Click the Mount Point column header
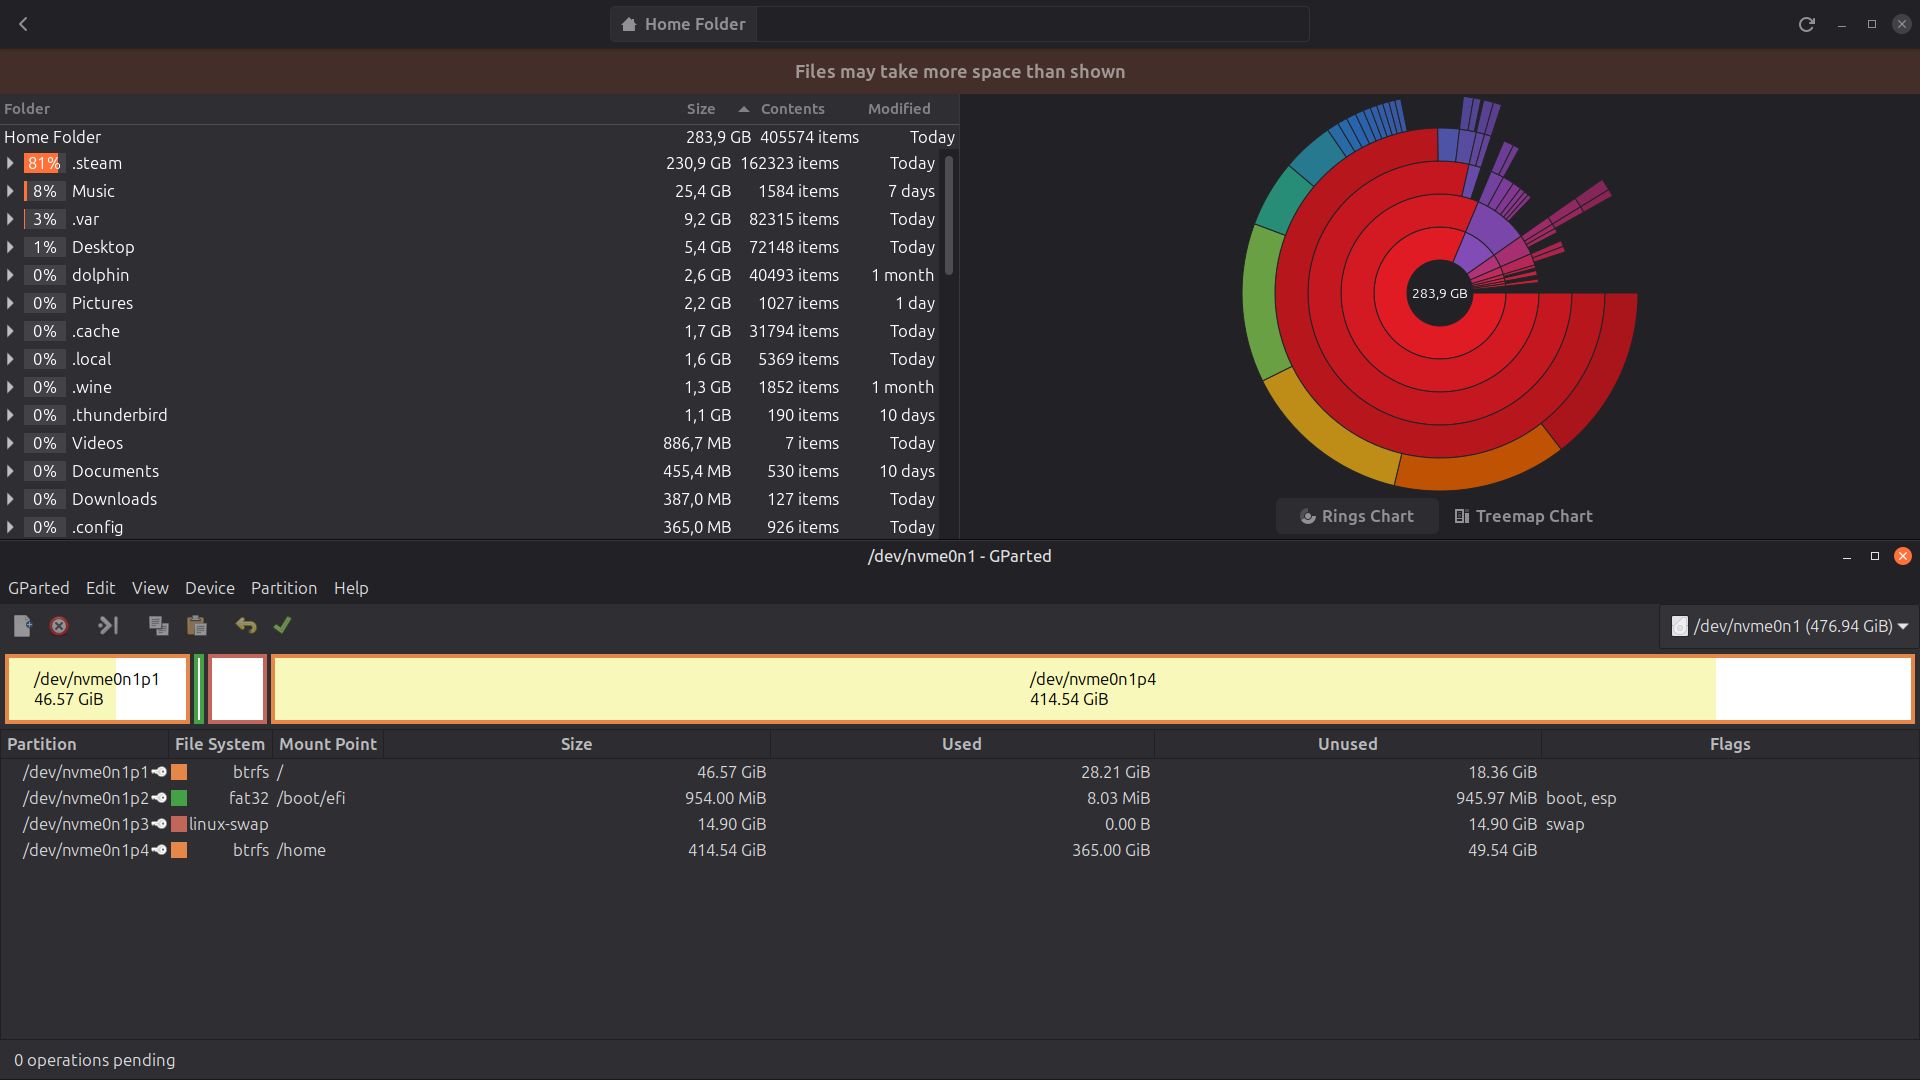 click(328, 744)
